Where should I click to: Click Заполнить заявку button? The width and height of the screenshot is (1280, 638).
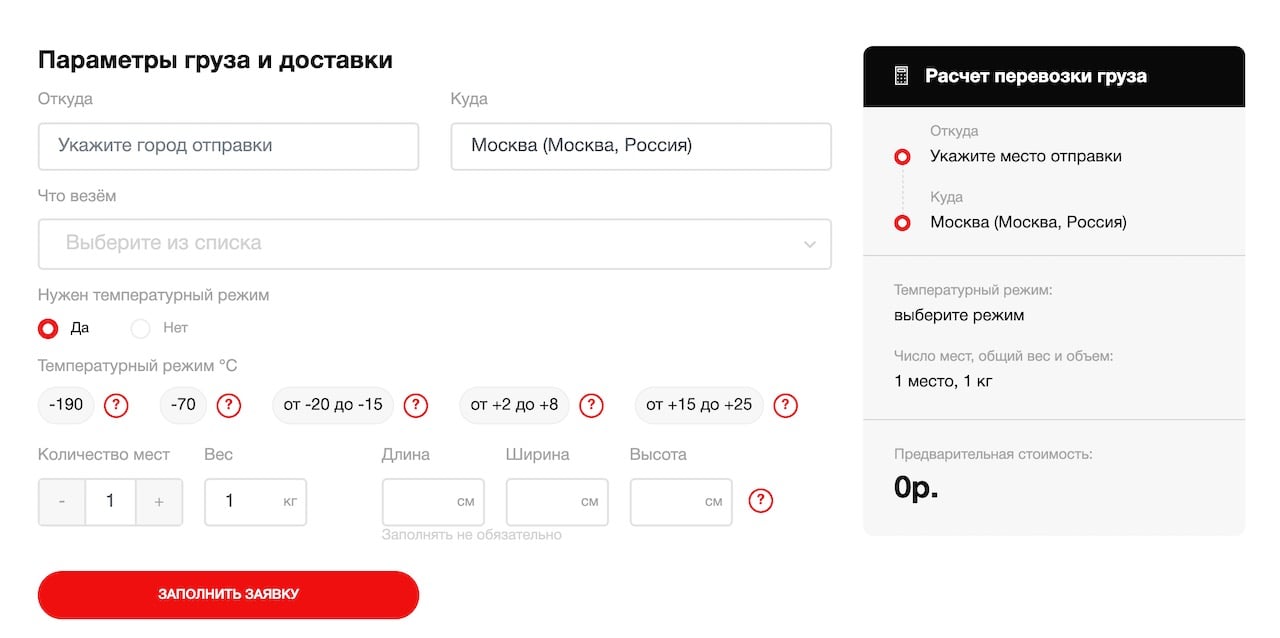click(x=228, y=594)
